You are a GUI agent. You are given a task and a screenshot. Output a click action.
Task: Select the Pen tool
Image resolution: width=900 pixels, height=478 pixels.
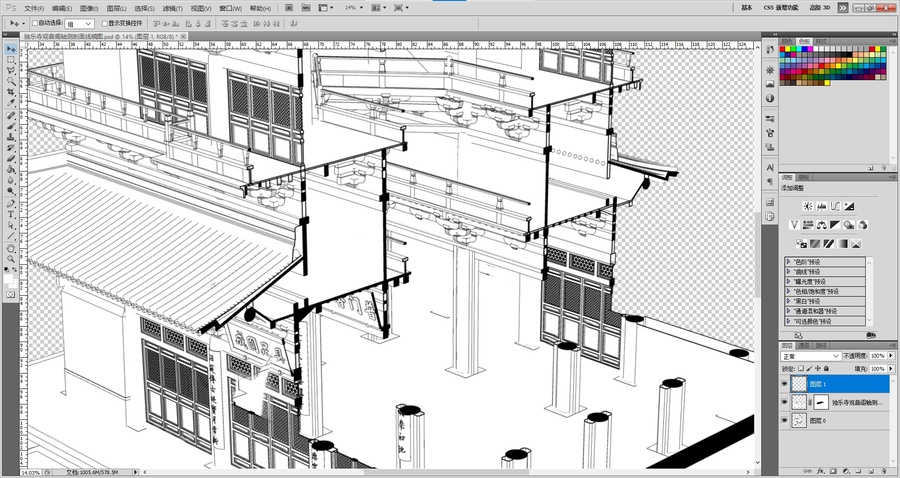click(11, 204)
